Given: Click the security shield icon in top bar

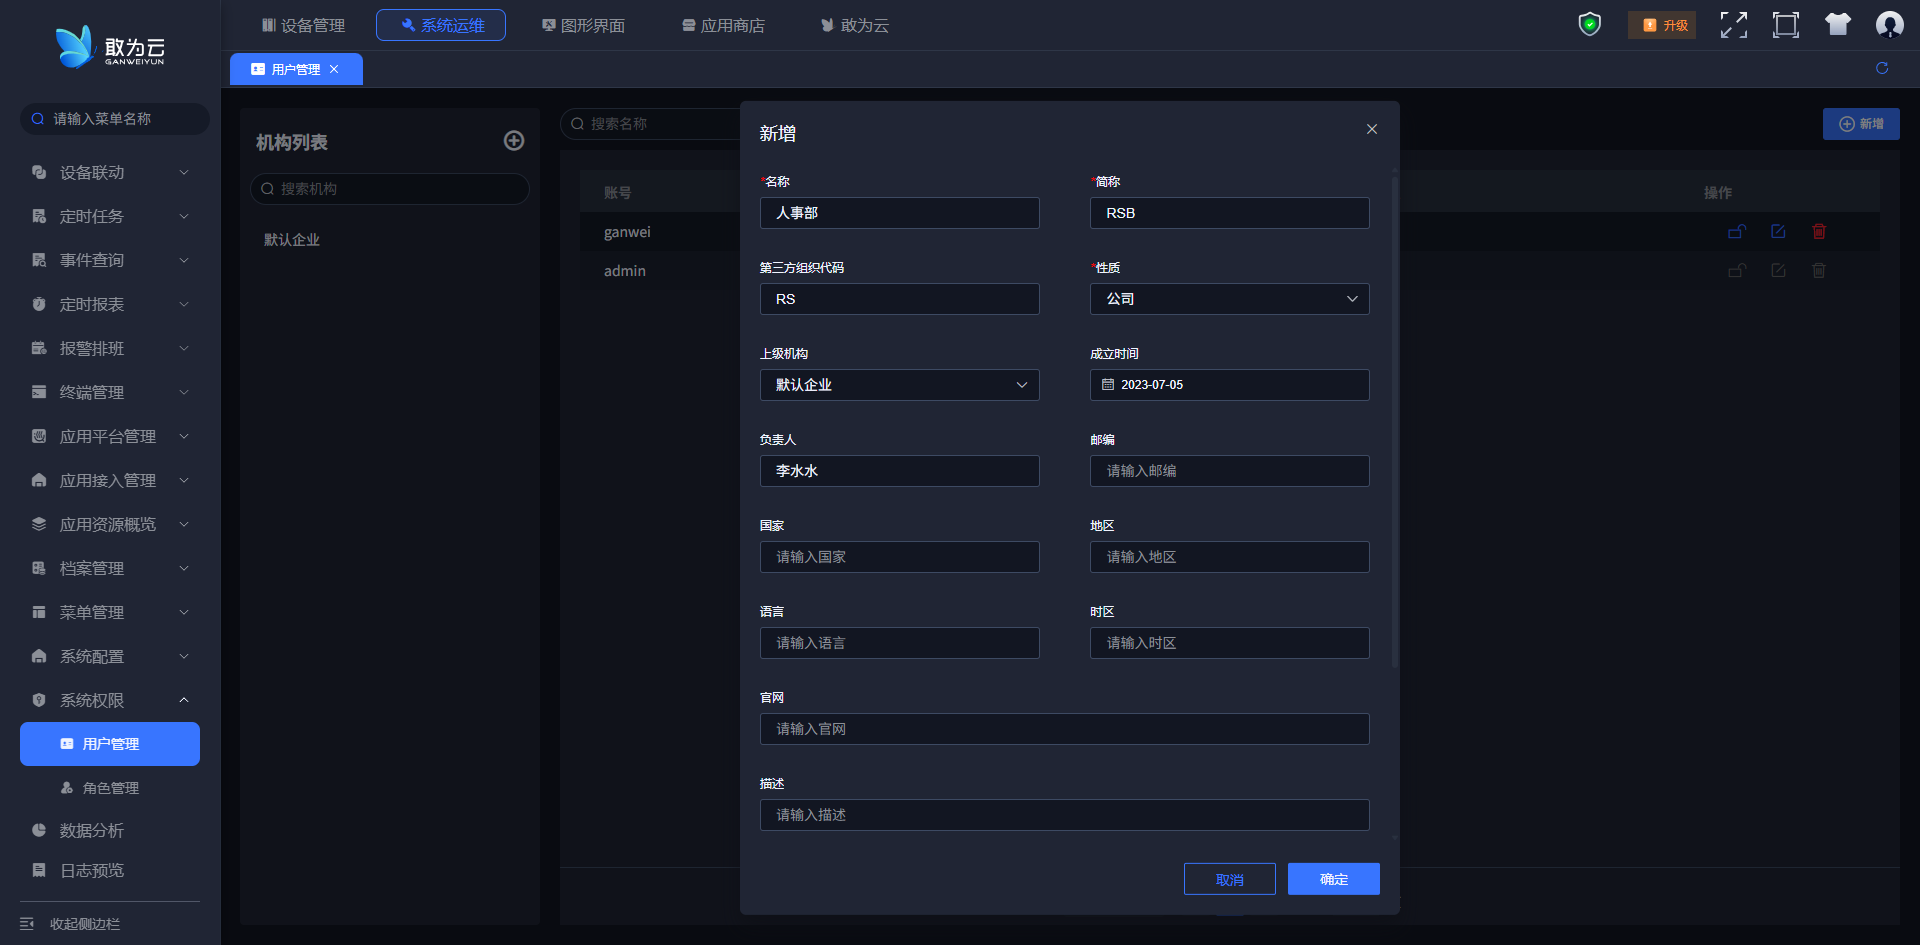Looking at the screenshot, I should pyautogui.click(x=1589, y=25).
